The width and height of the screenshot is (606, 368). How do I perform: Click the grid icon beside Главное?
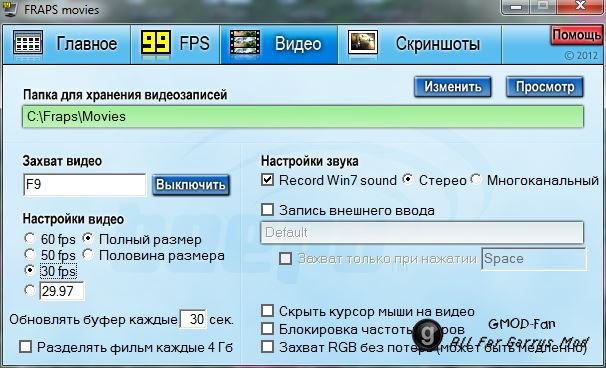27,43
